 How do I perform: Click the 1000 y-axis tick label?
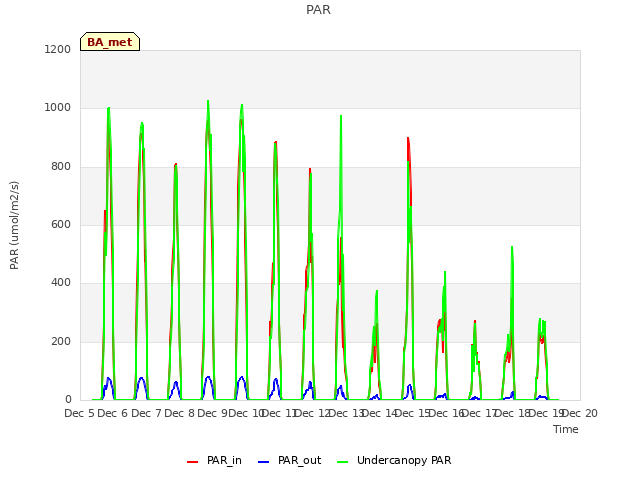tap(58, 108)
